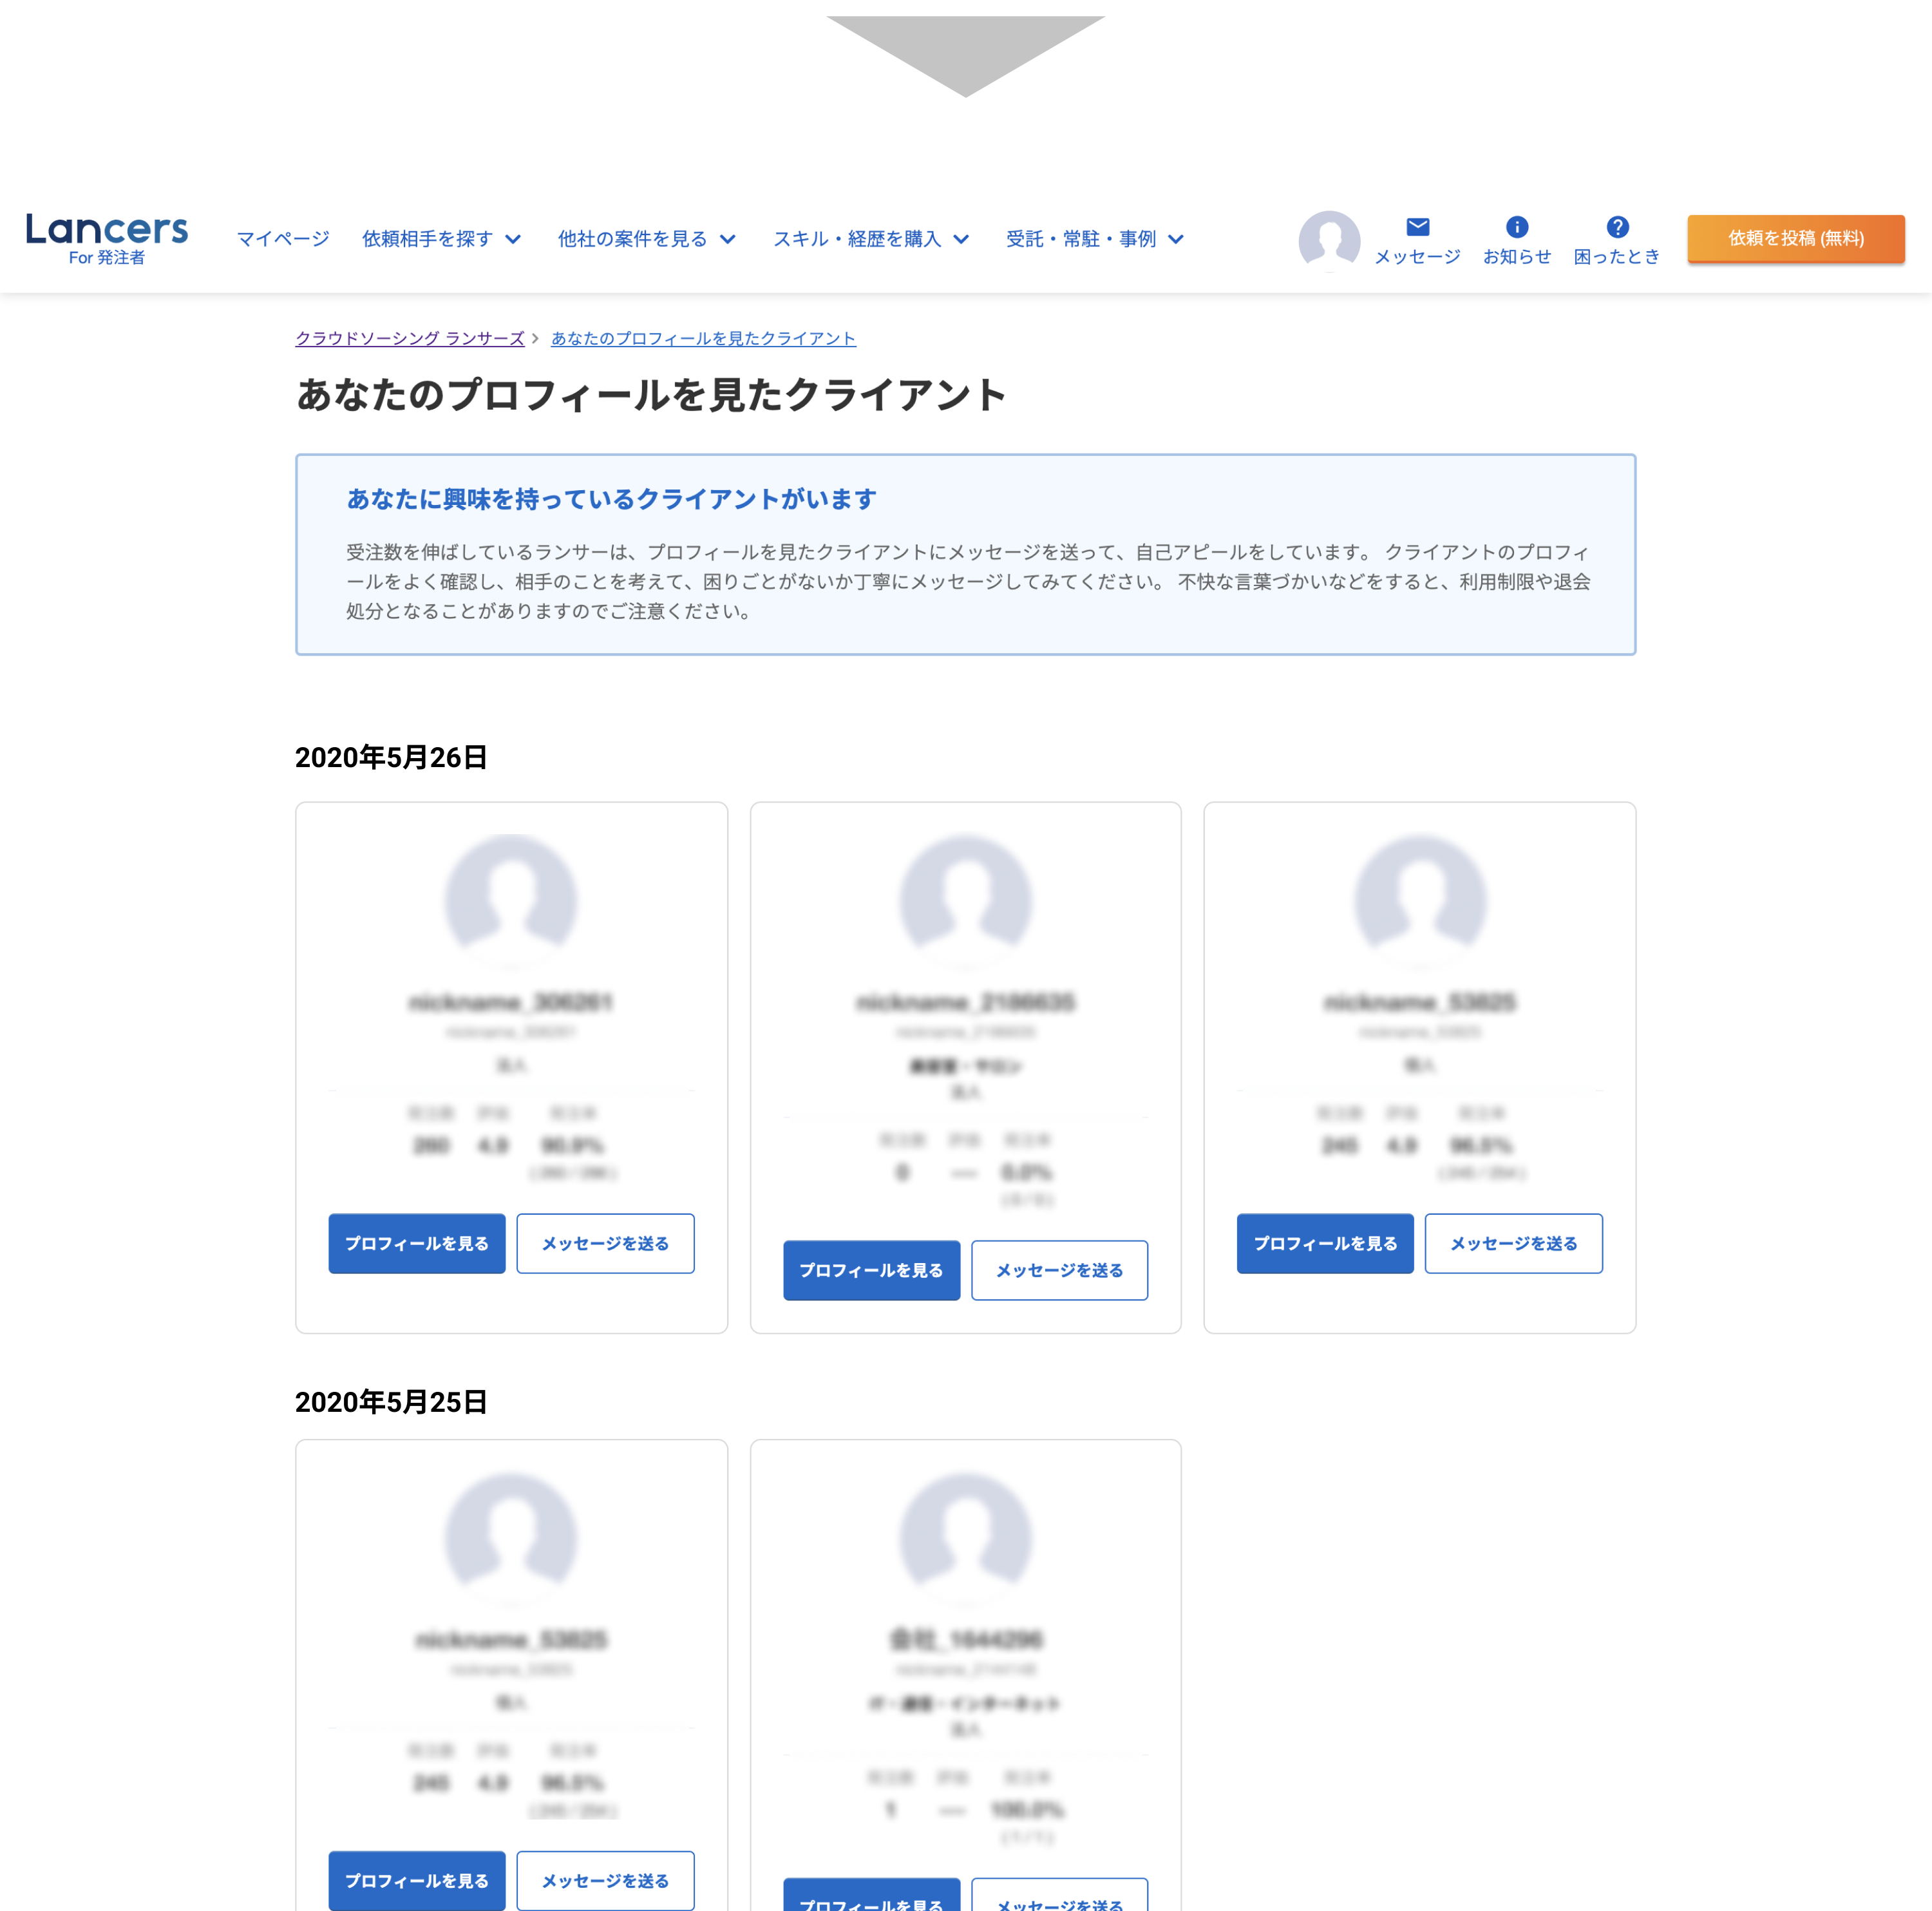The height and width of the screenshot is (1911, 1932).
Task: Send message to nickname_53825 under May 26
Action: pyautogui.click(x=1513, y=1243)
